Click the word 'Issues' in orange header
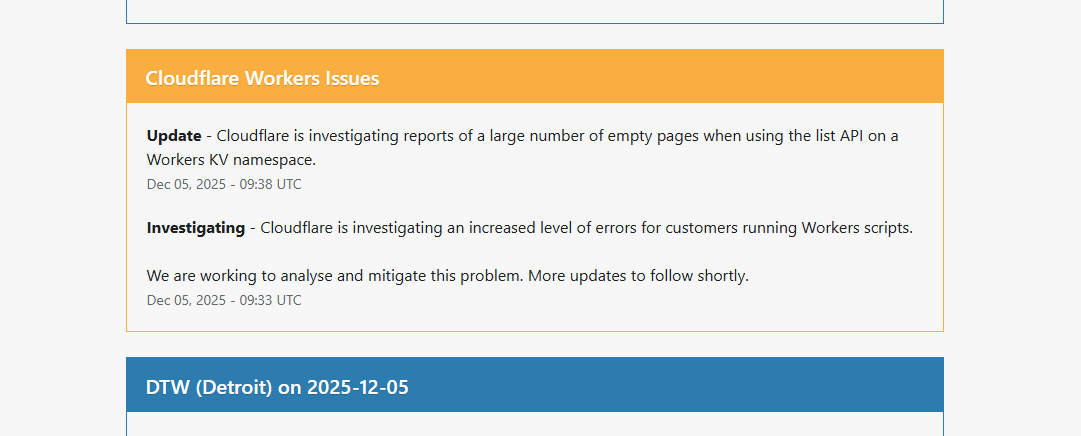 (352, 78)
